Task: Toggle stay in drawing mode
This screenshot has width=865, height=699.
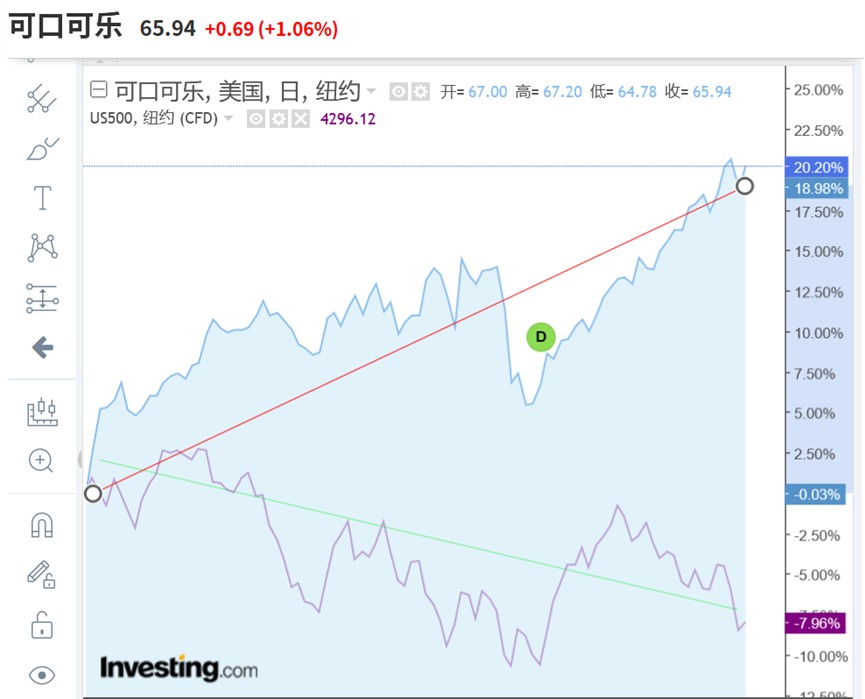Action: point(42,575)
